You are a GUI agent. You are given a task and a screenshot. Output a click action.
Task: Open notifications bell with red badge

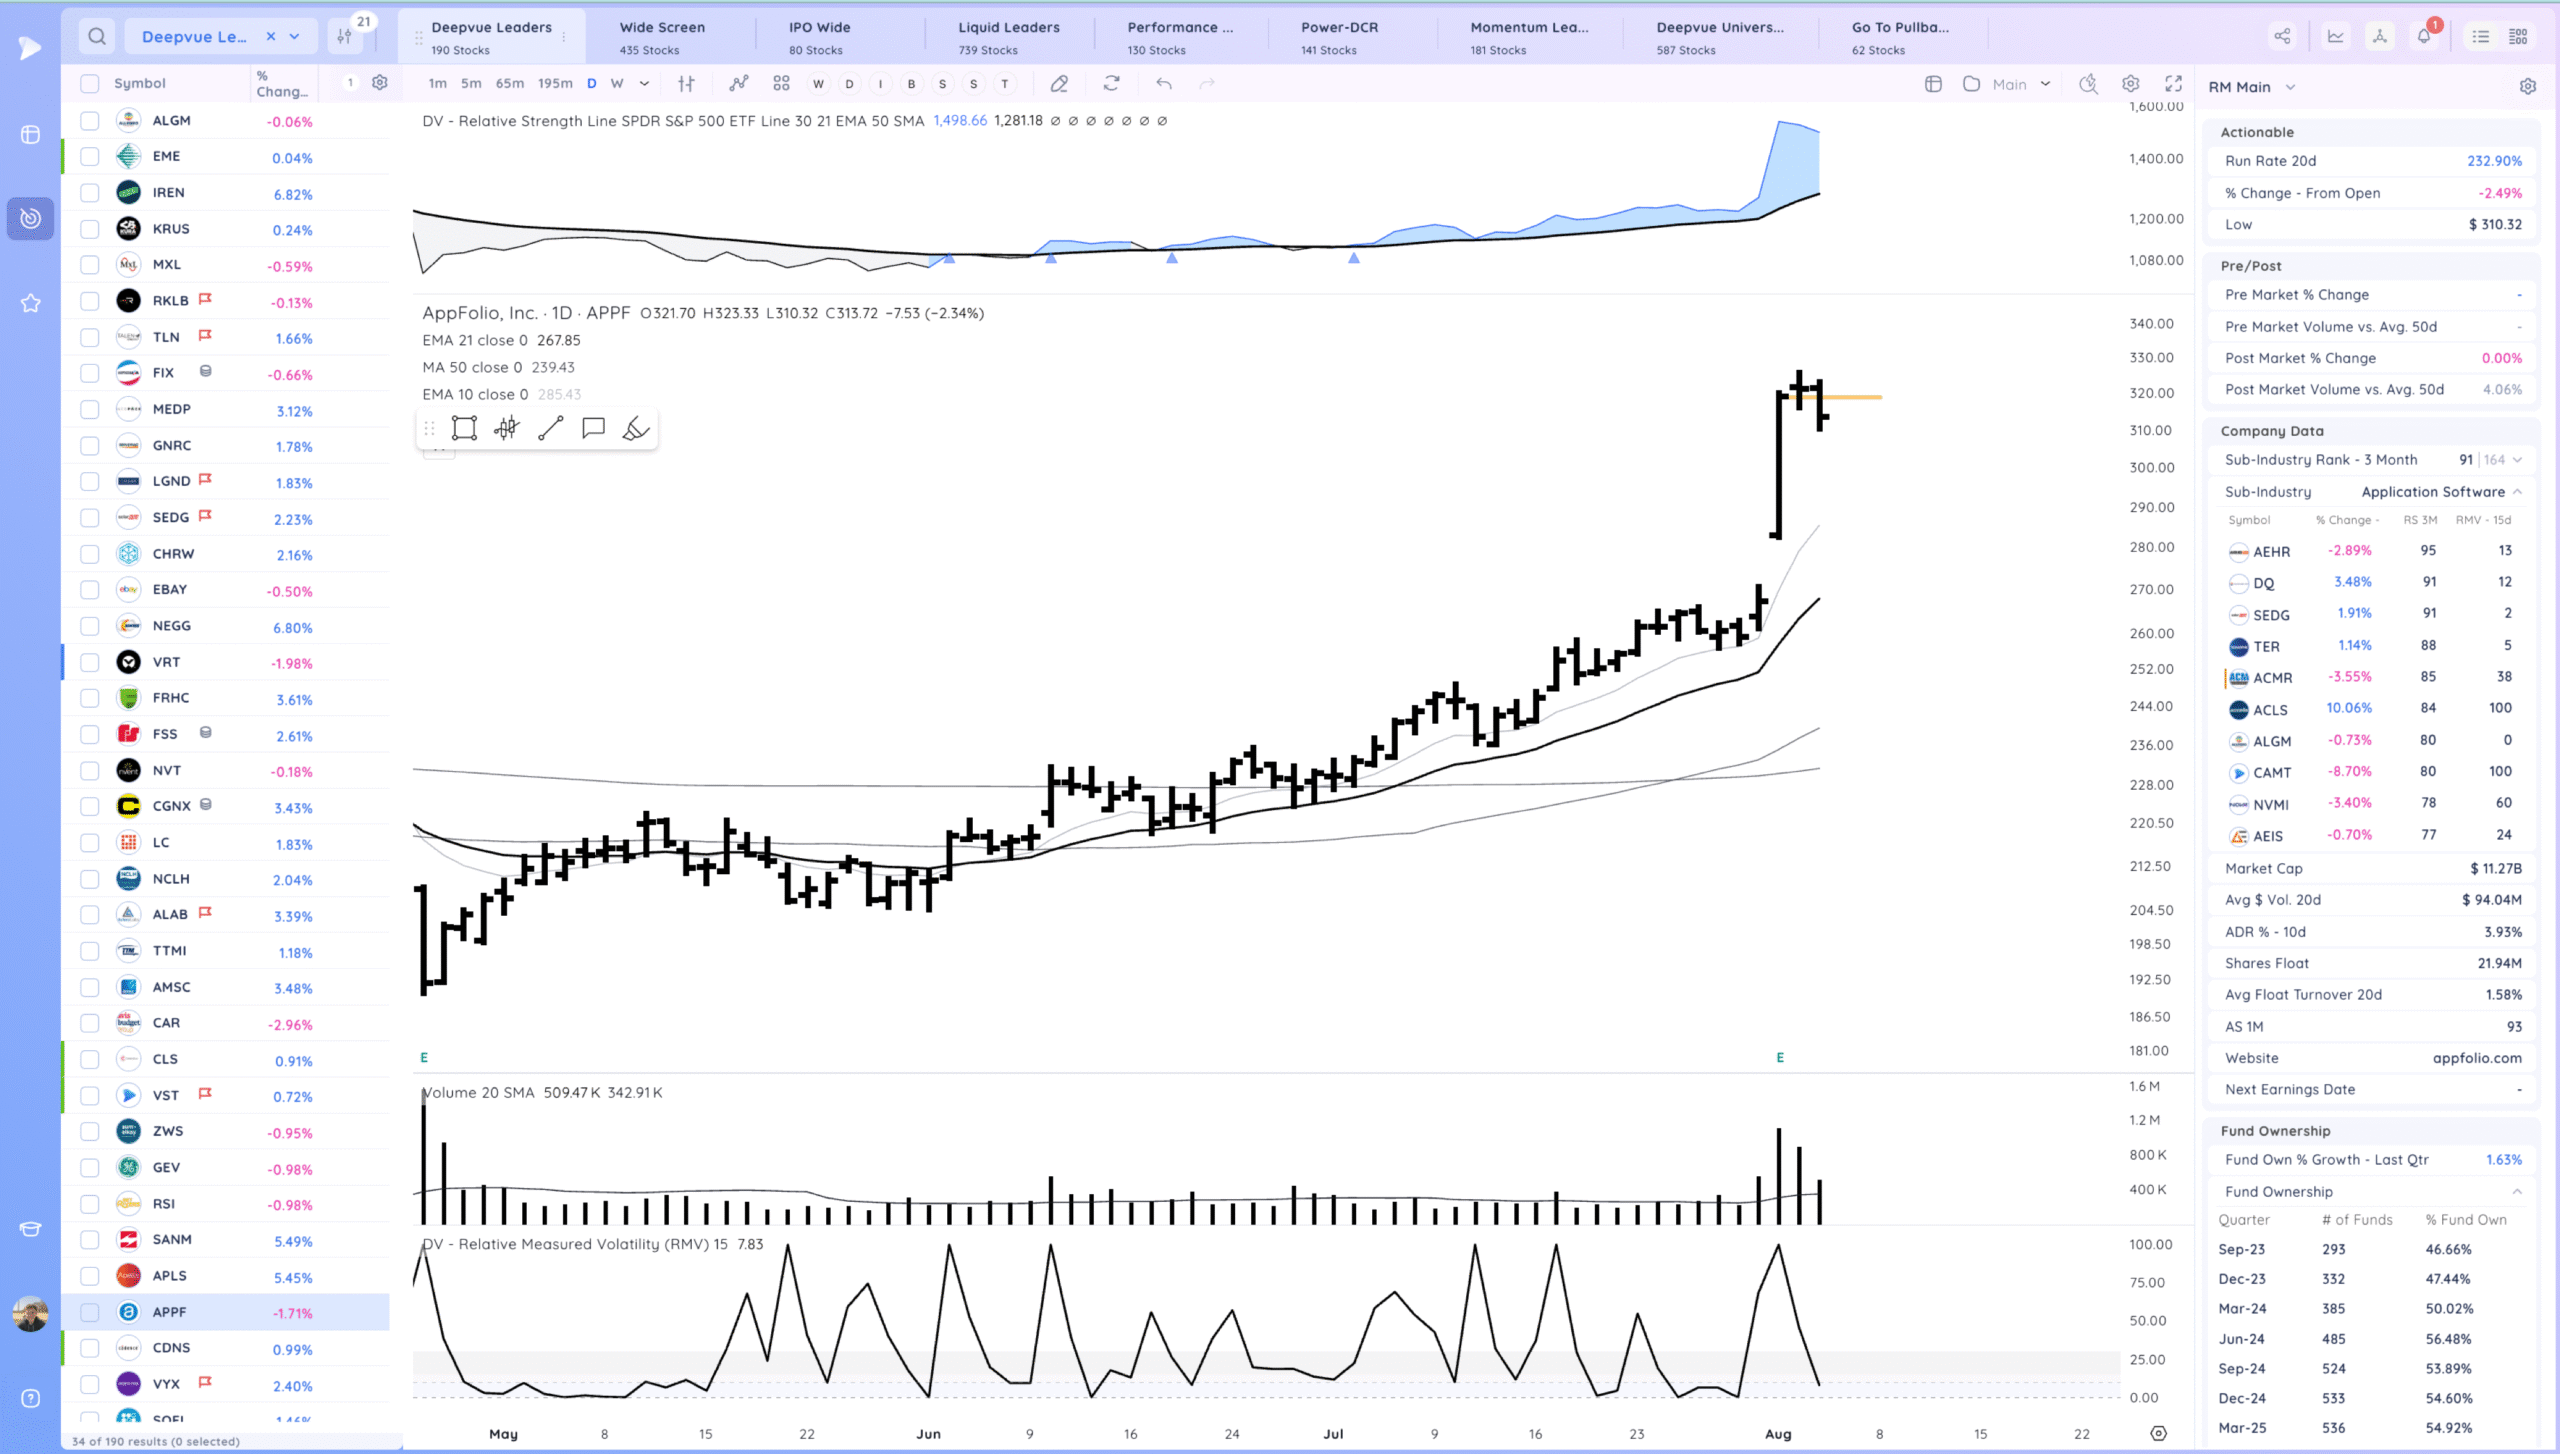[x=2424, y=37]
